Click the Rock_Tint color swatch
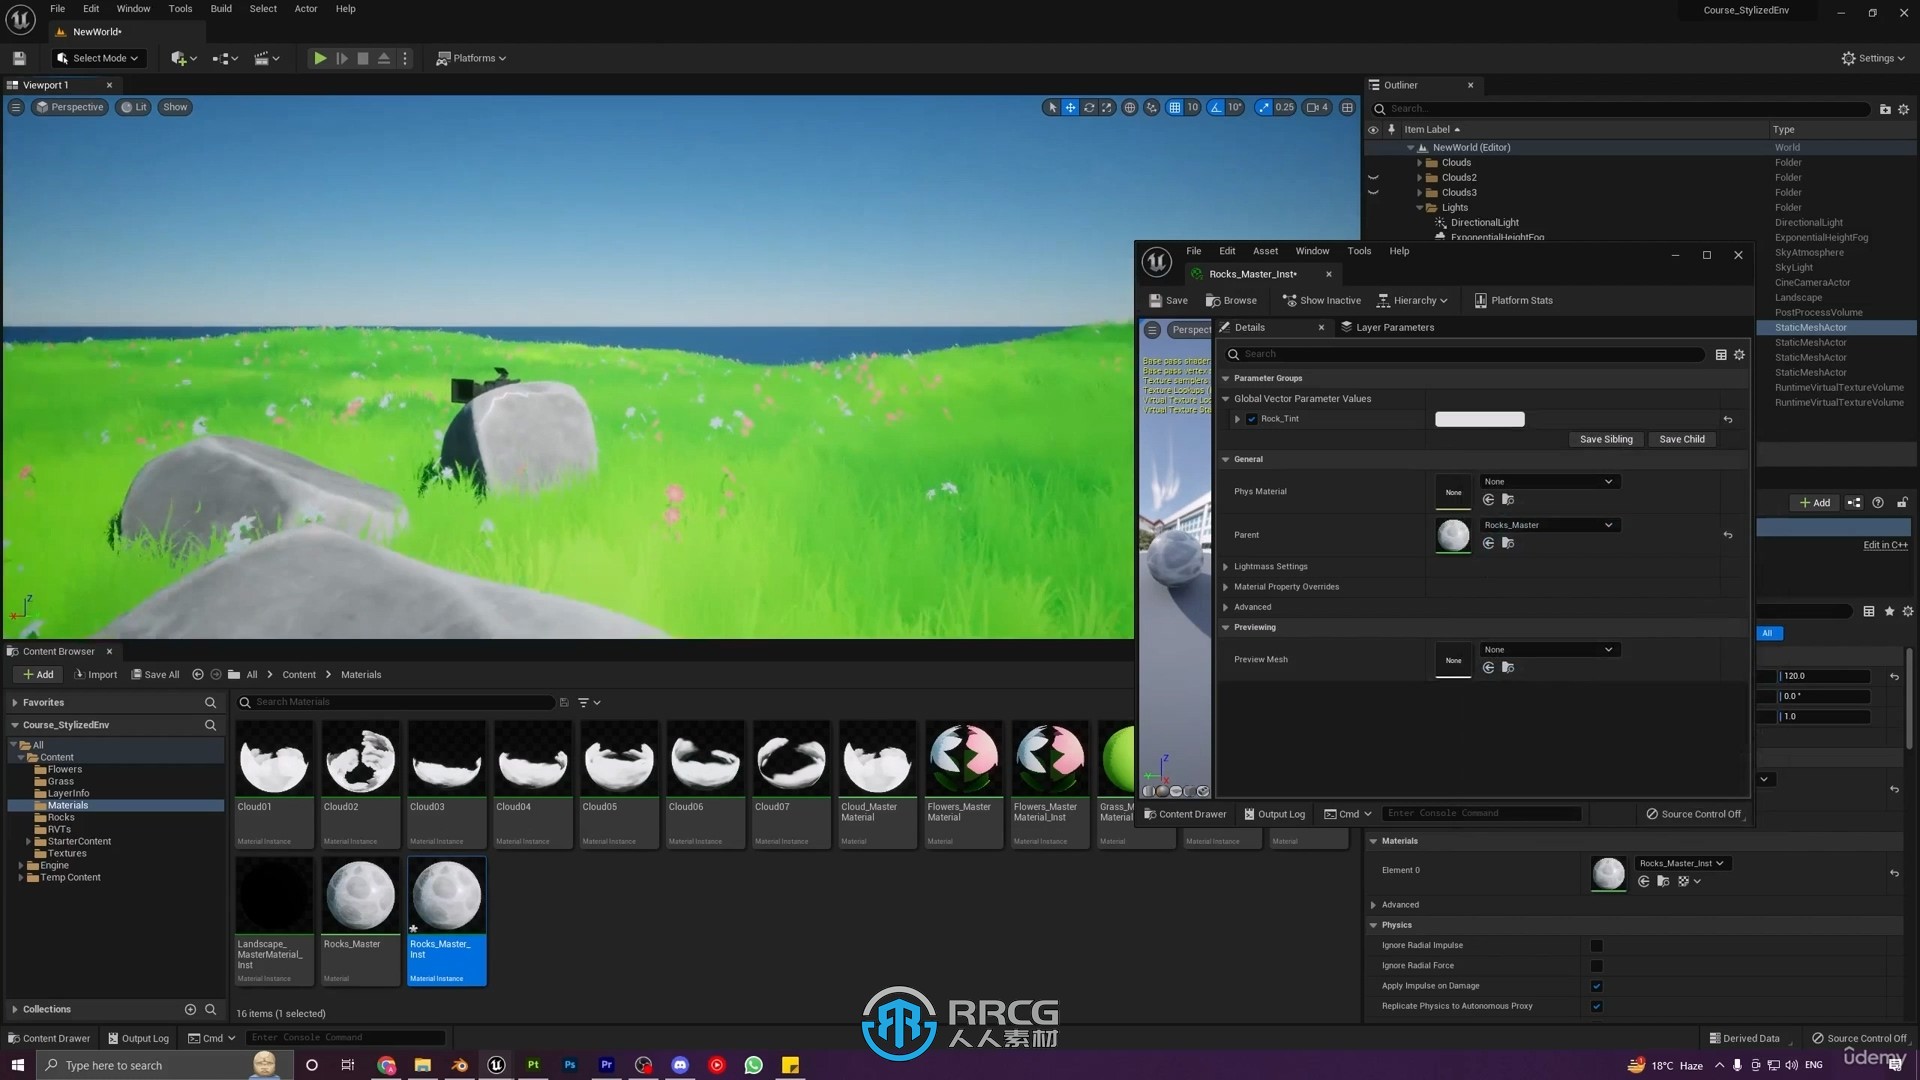 [1480, 418]
